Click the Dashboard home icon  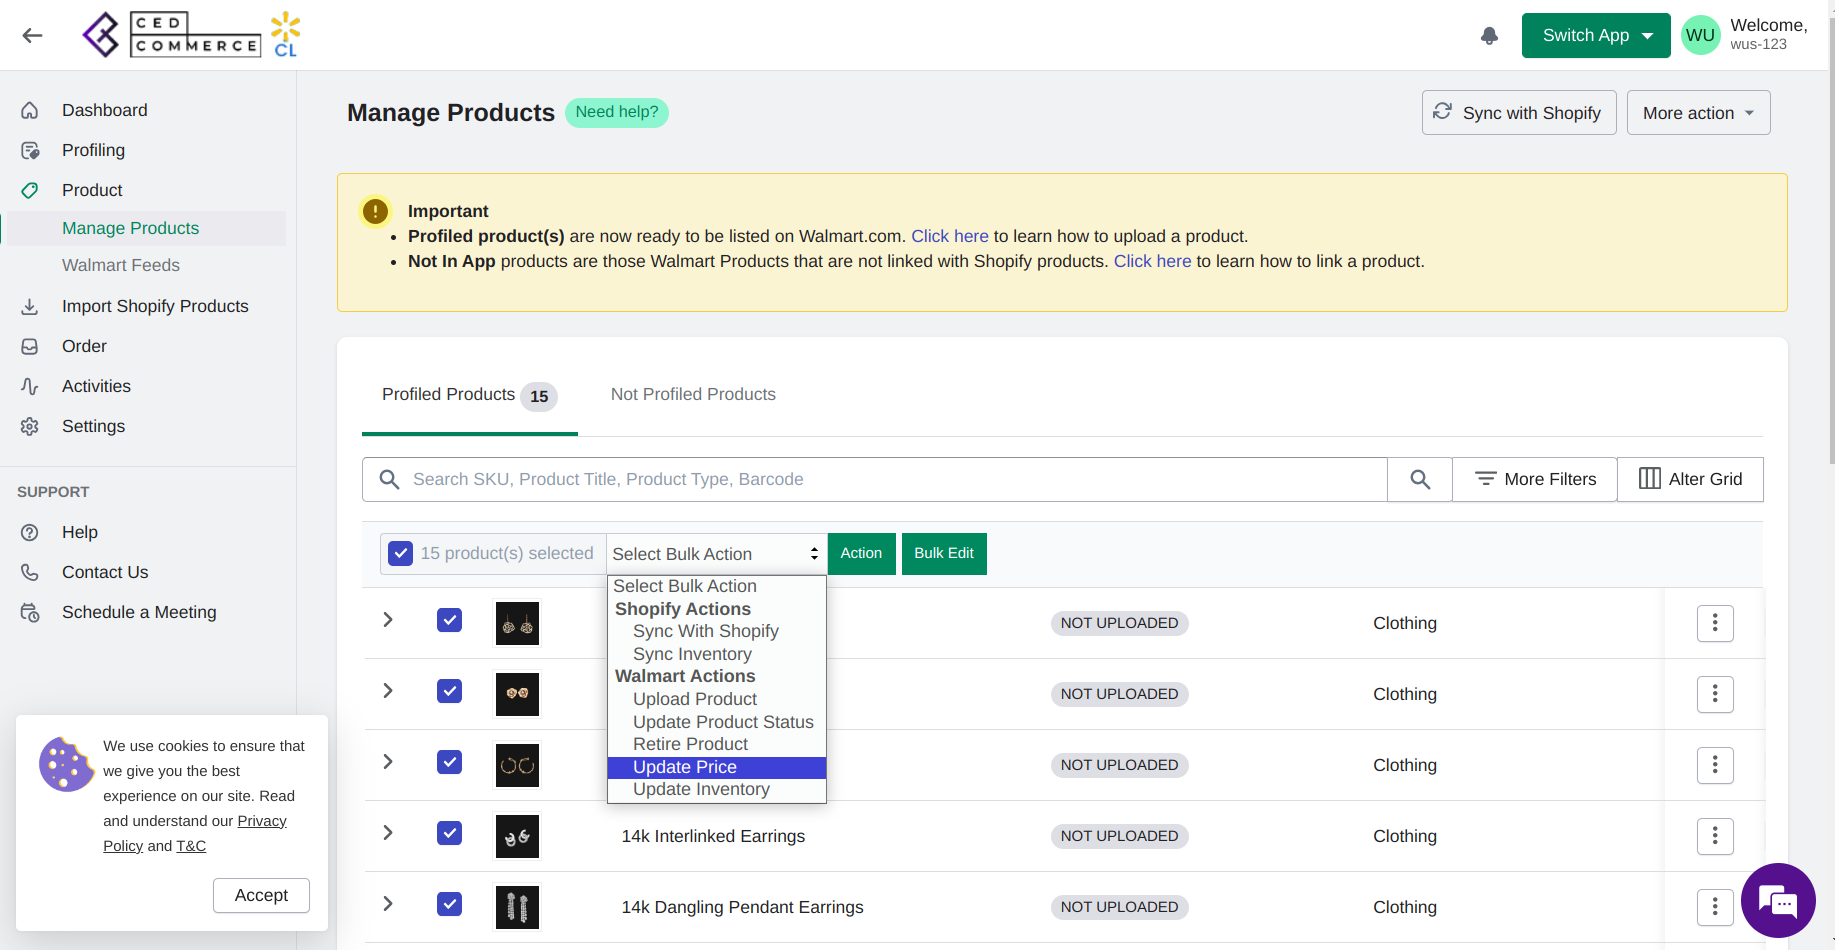coord(30,110)
